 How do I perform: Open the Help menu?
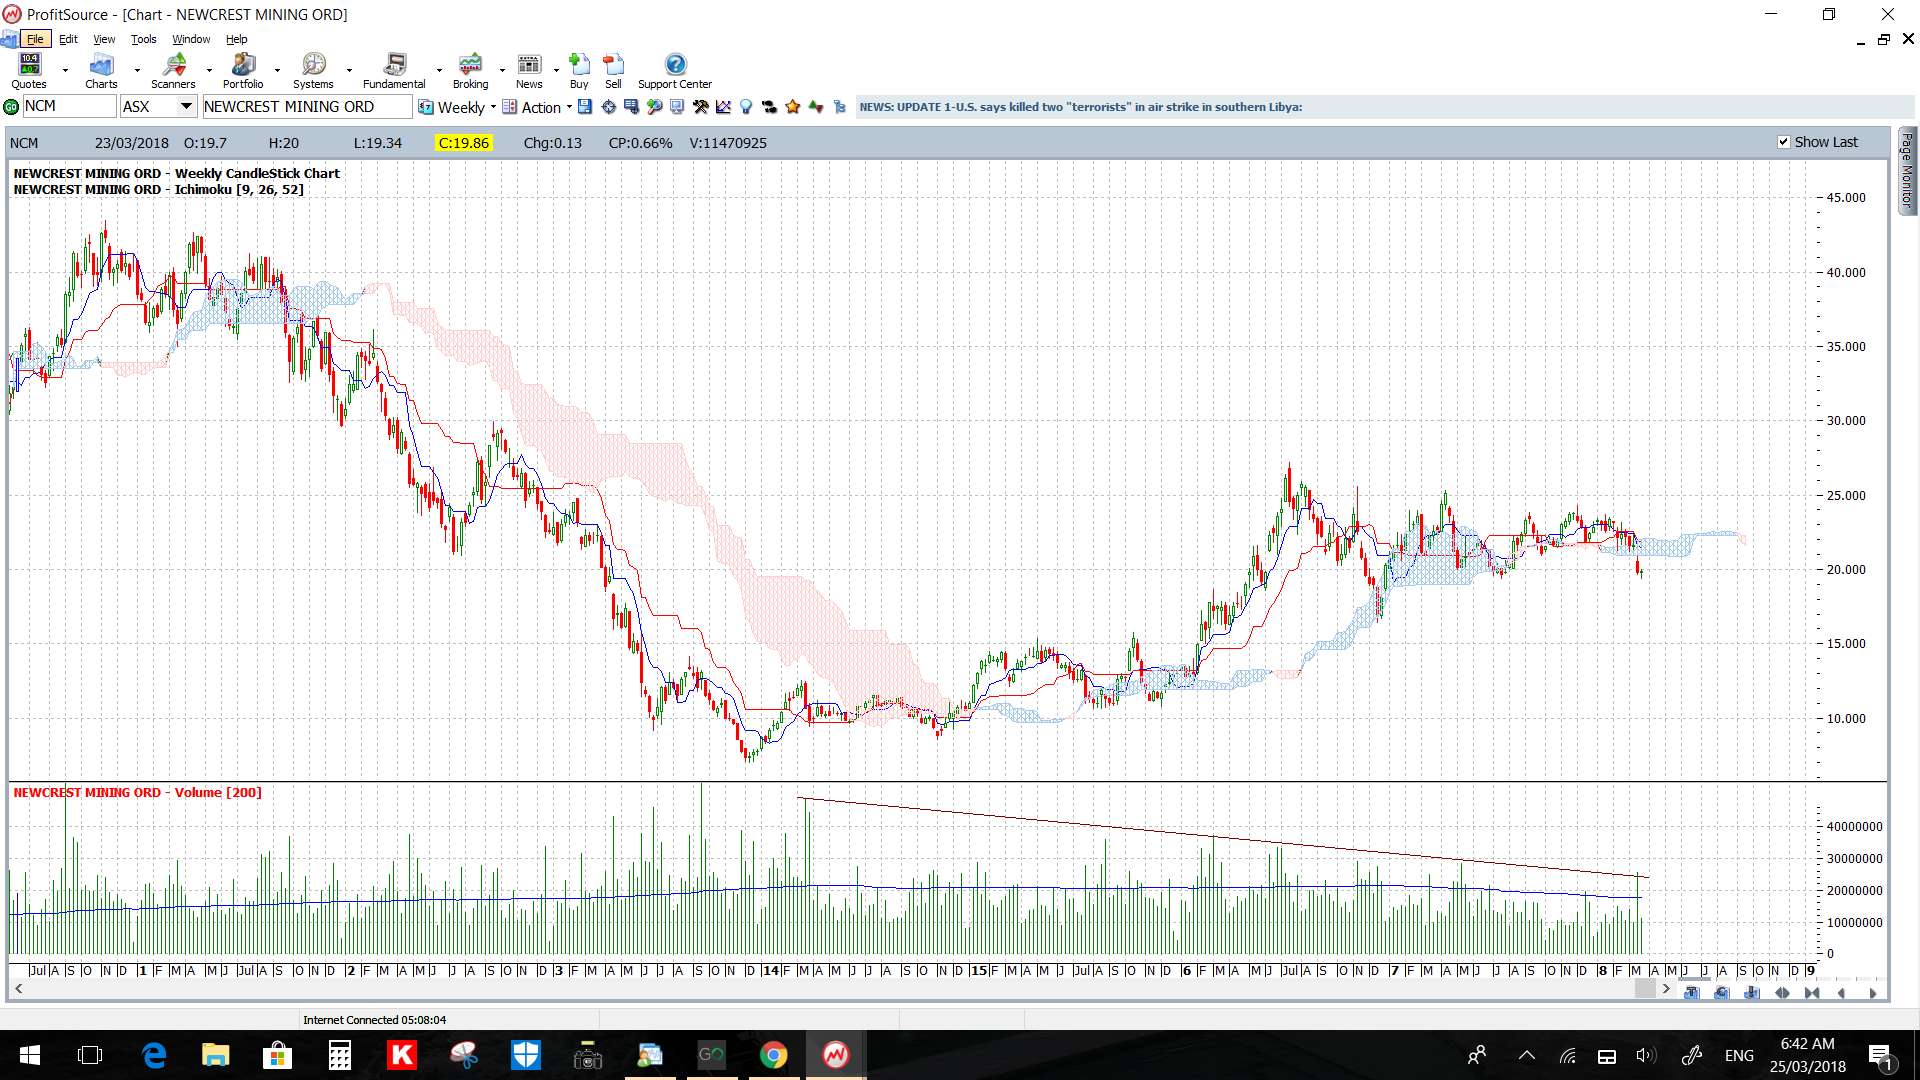[236, 39]
